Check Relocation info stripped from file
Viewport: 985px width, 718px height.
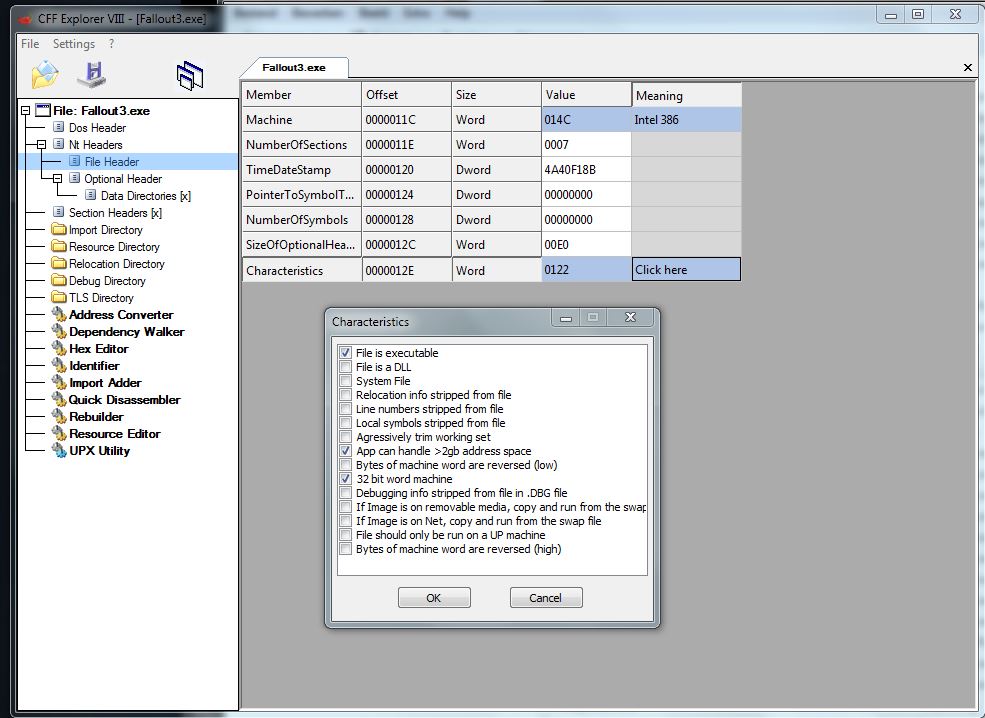pos(346,394)
